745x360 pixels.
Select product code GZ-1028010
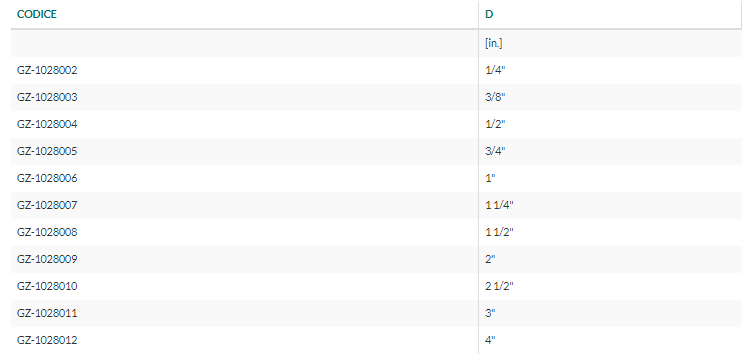(x=47, y=286)
